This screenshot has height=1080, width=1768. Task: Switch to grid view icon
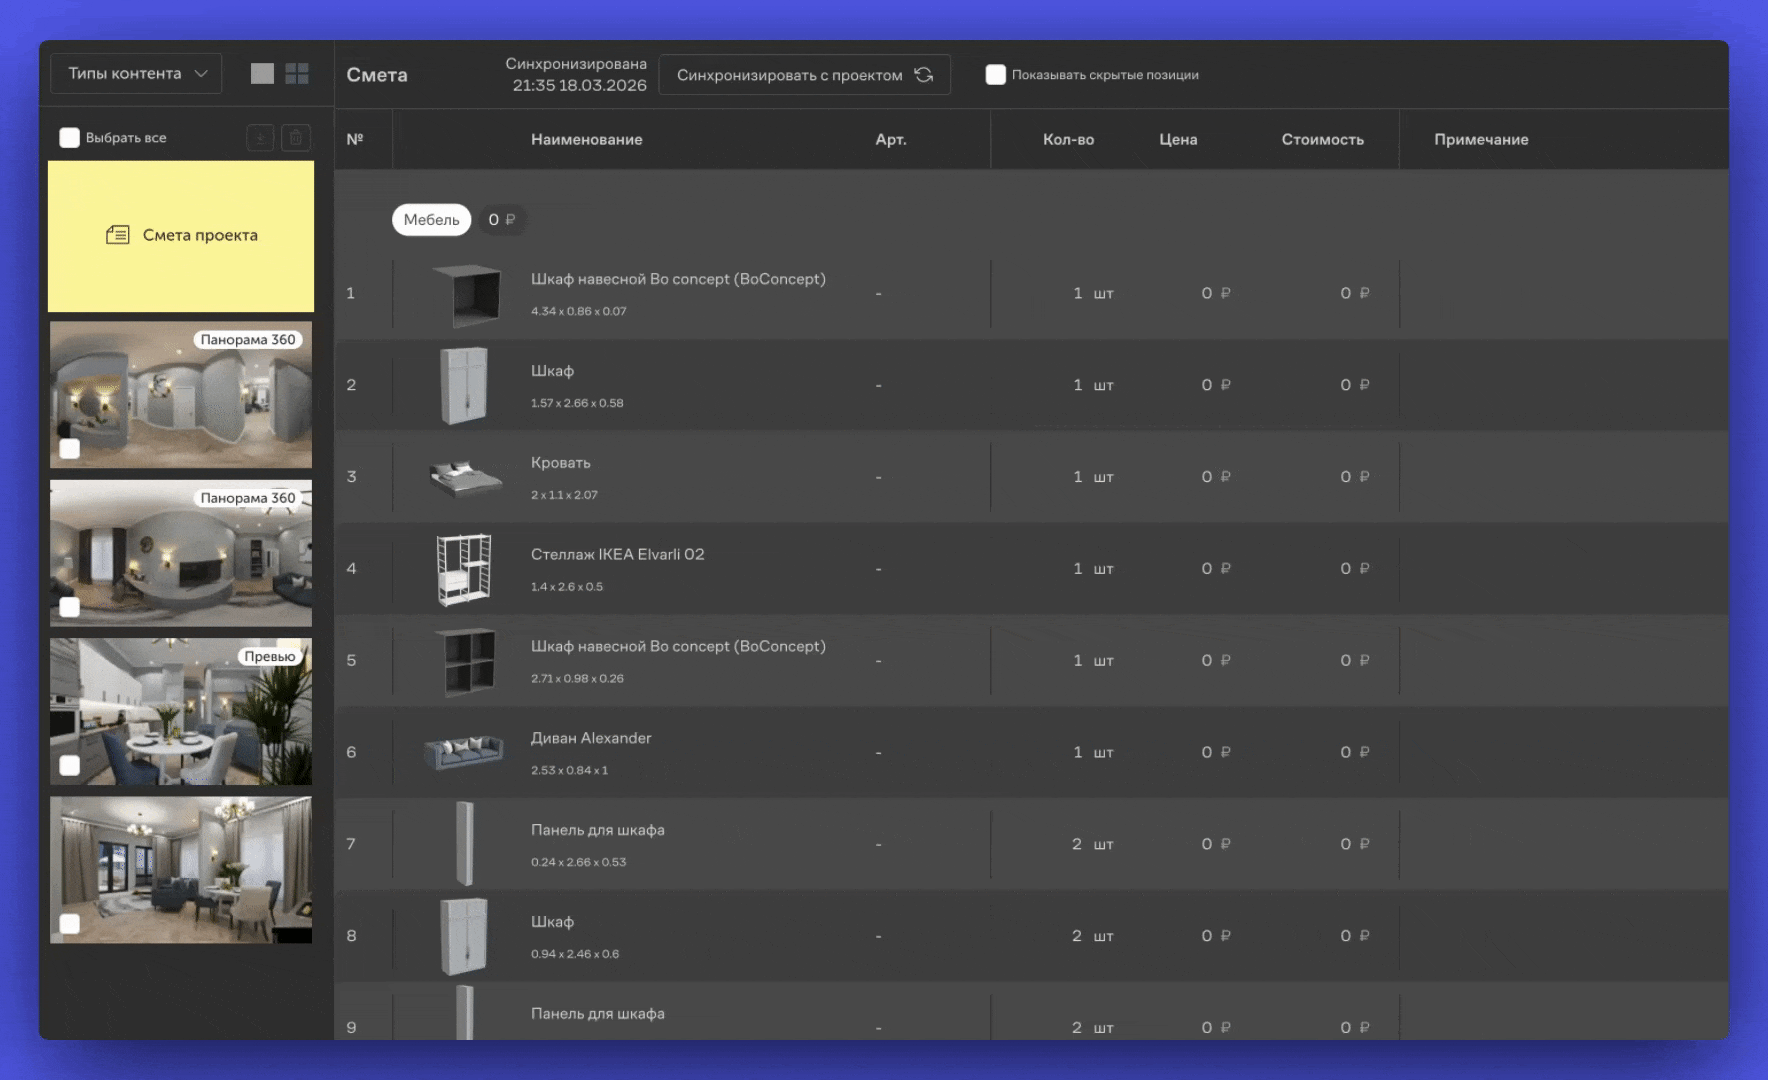297,74
